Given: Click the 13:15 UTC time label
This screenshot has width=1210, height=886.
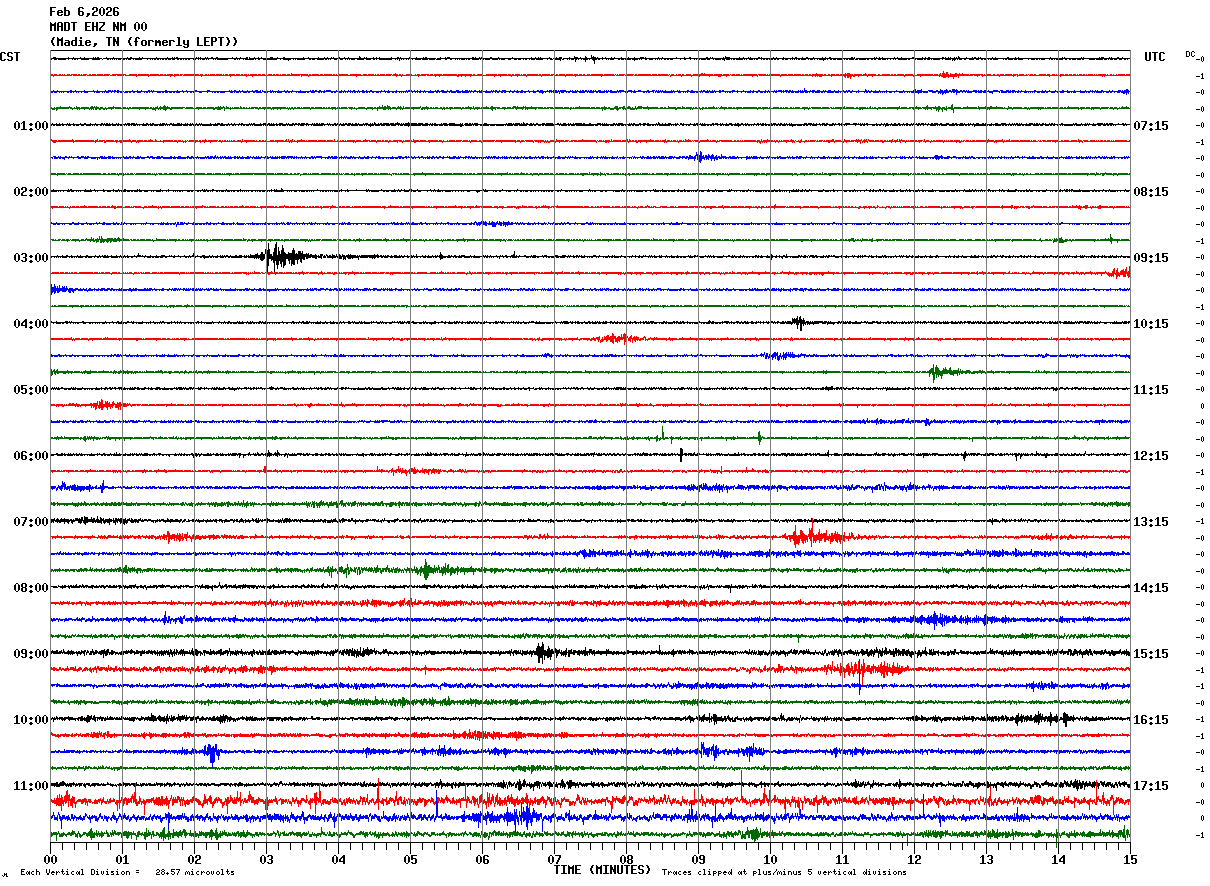Looking at the screenshot, I should point(1151,522).
